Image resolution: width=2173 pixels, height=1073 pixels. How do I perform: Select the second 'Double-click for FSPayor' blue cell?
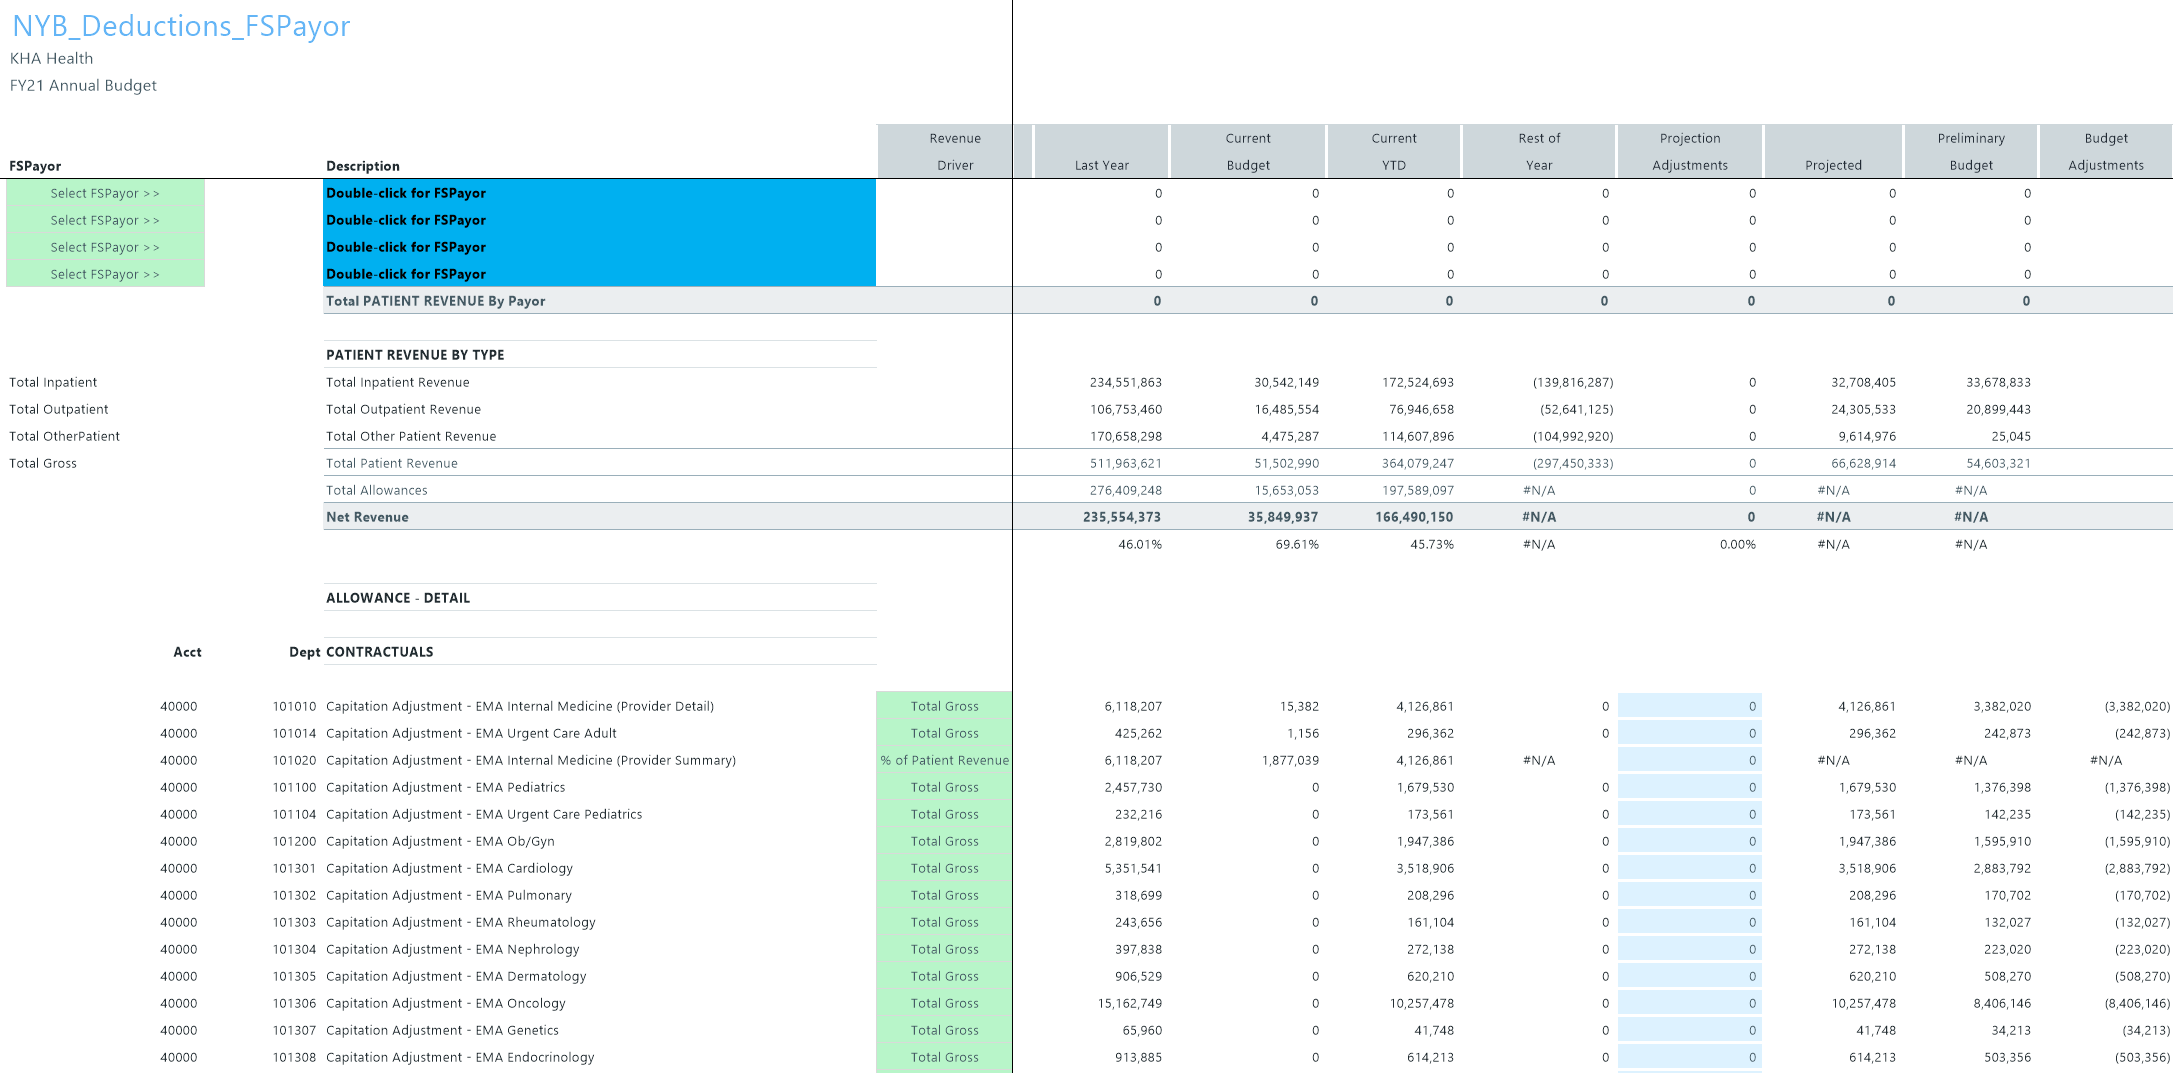click(x=599, y=220)
